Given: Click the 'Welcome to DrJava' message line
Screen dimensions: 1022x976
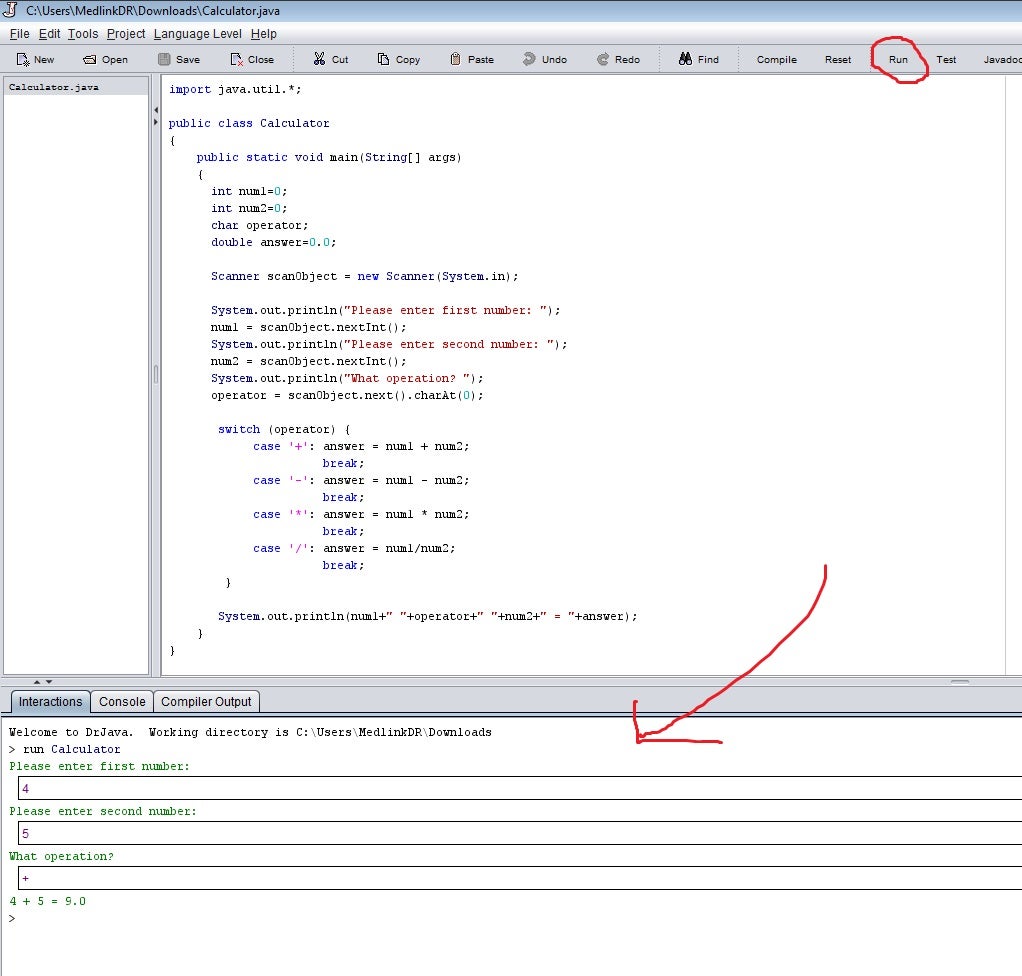Looking at the screenshot, I should coord(250,732).
